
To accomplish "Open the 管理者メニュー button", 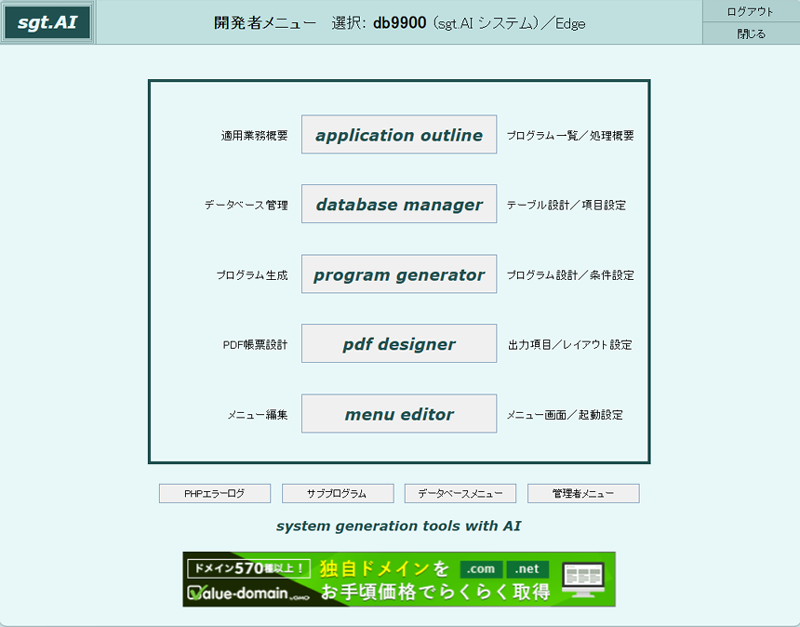I will pyautogui.click(x=583, y=494).
